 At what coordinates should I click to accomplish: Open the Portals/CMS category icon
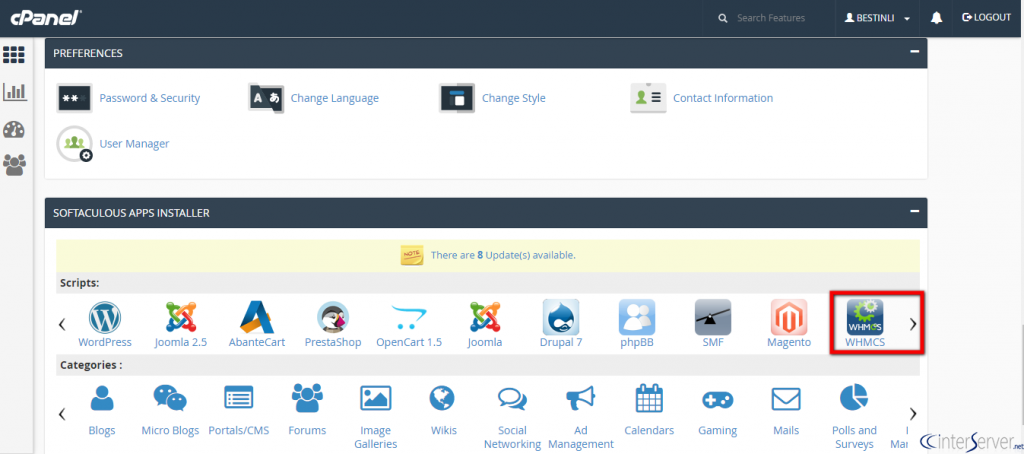point(238,398)
